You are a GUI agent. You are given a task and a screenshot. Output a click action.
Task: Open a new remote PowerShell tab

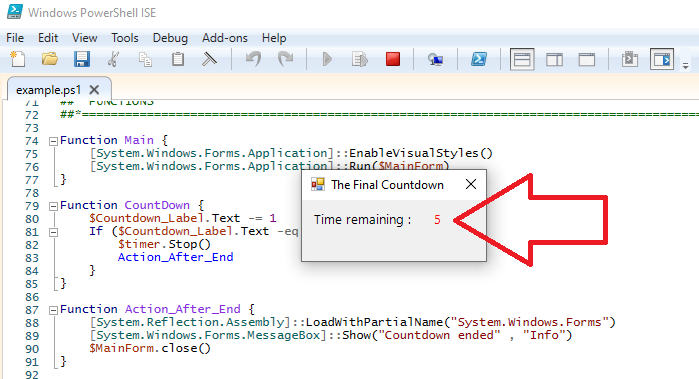point(435,59)
